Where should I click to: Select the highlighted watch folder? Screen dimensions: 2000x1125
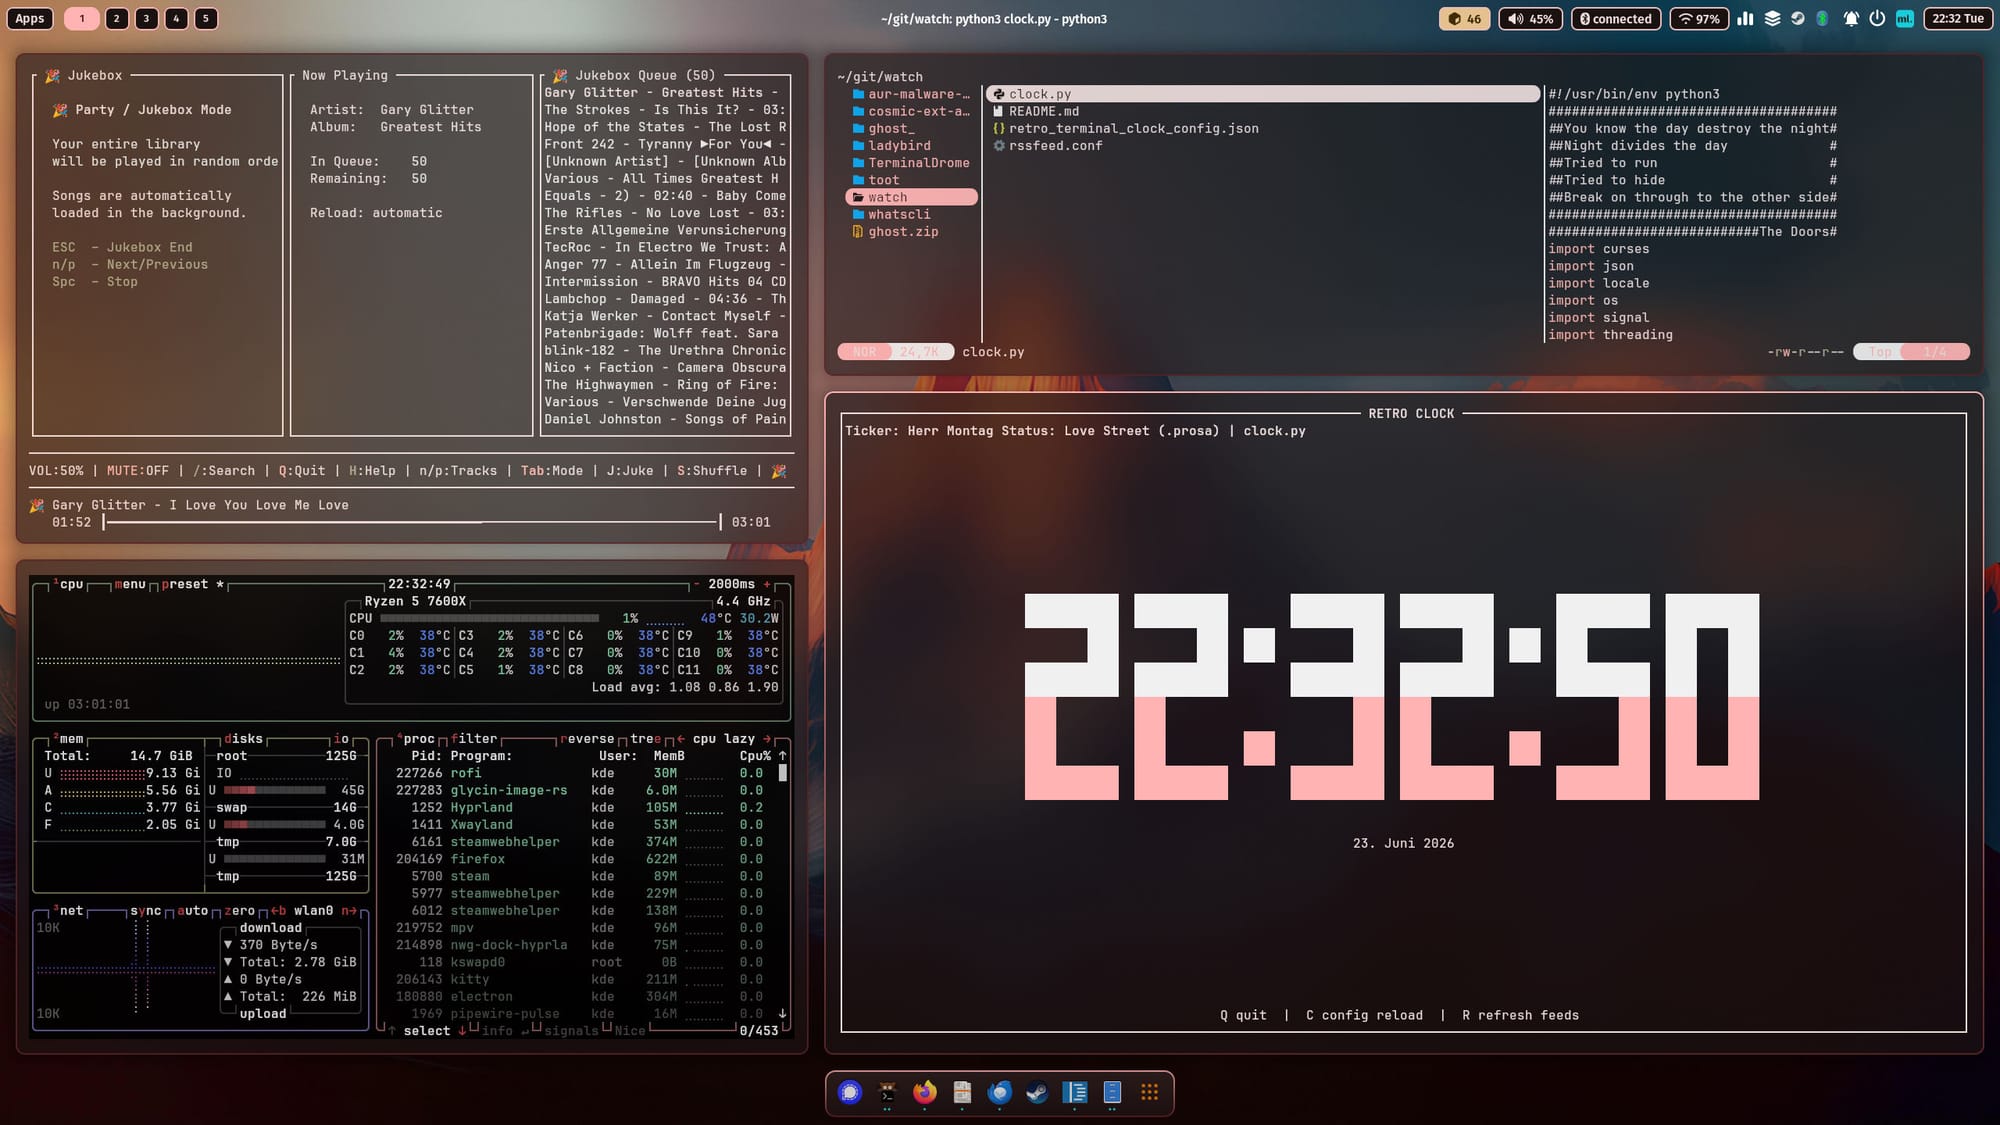[911, 197]
